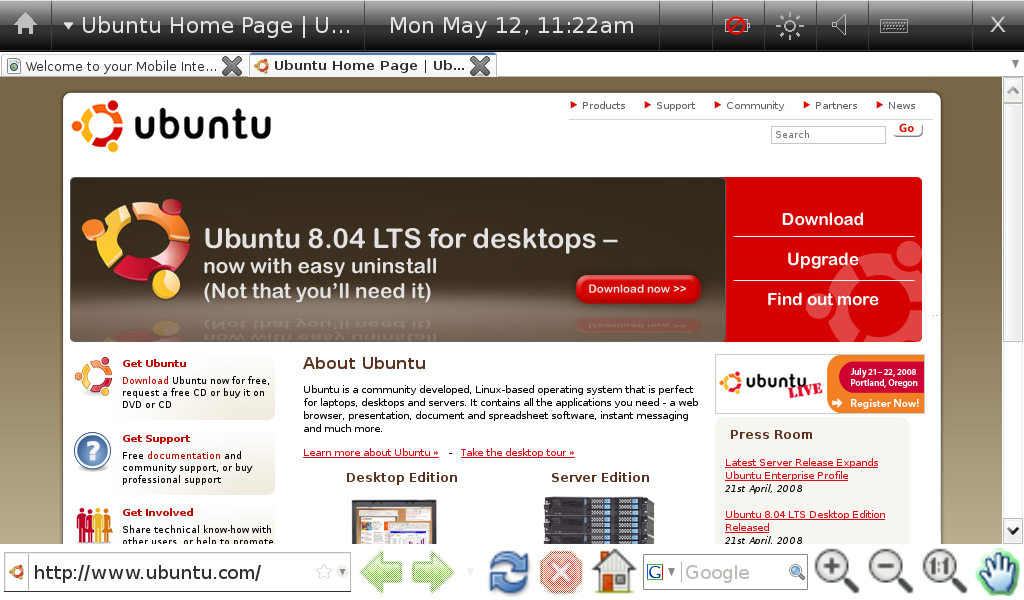The image size is (1024, 600).
Task: Click the Download now >> button
Action: point(637,289)
